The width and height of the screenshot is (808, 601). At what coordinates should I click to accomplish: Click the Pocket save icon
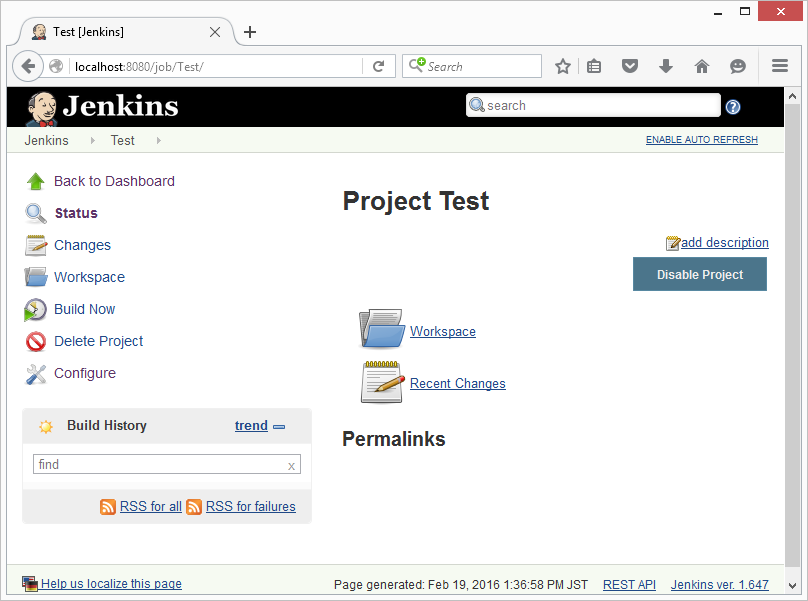click(630, 66)
